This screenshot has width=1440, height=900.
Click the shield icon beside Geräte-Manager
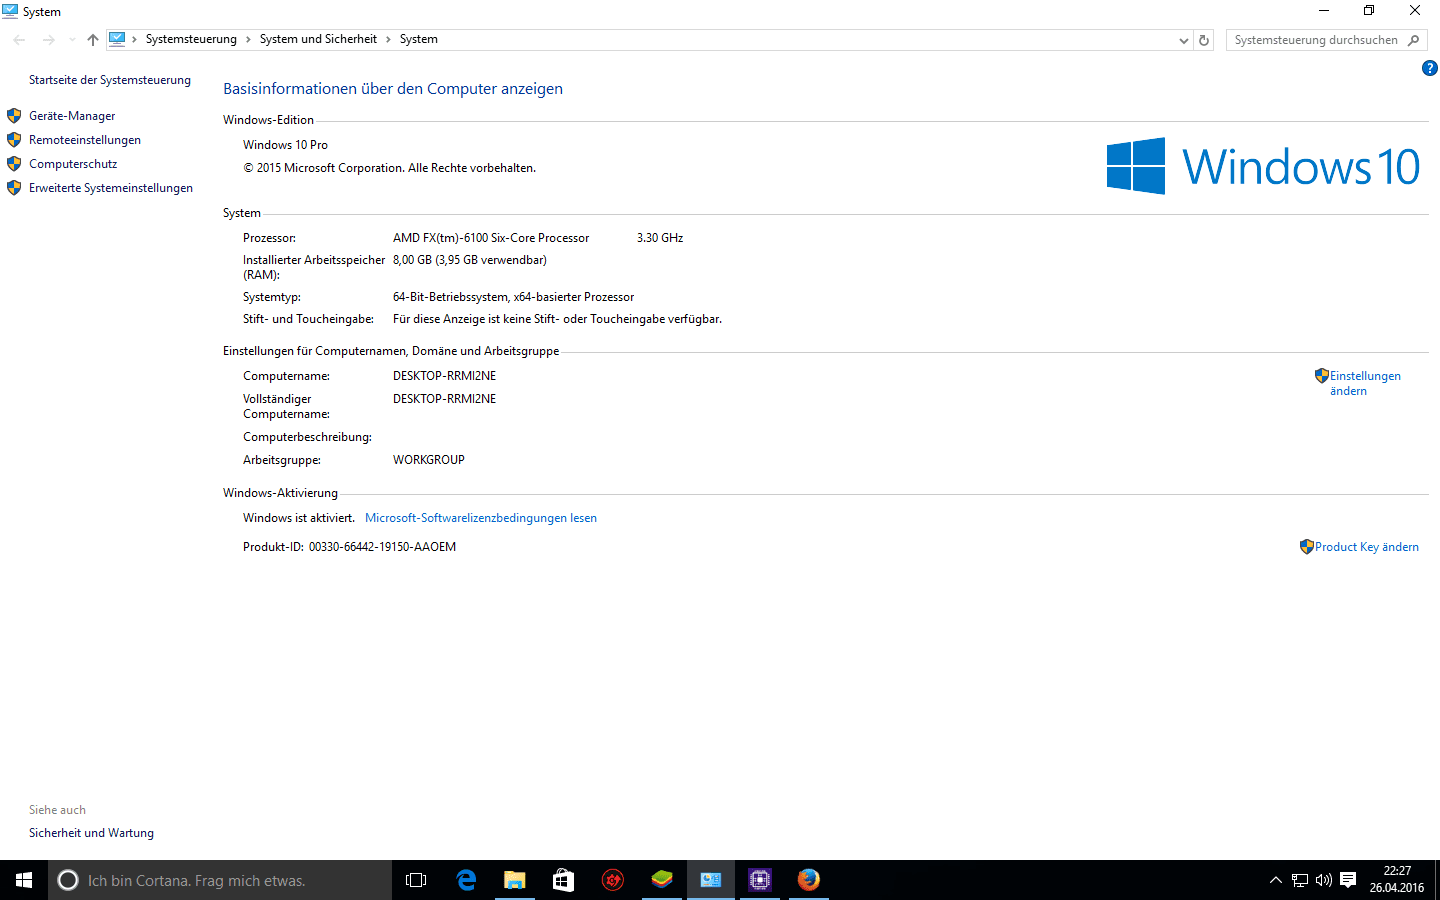tap(14, 116)
